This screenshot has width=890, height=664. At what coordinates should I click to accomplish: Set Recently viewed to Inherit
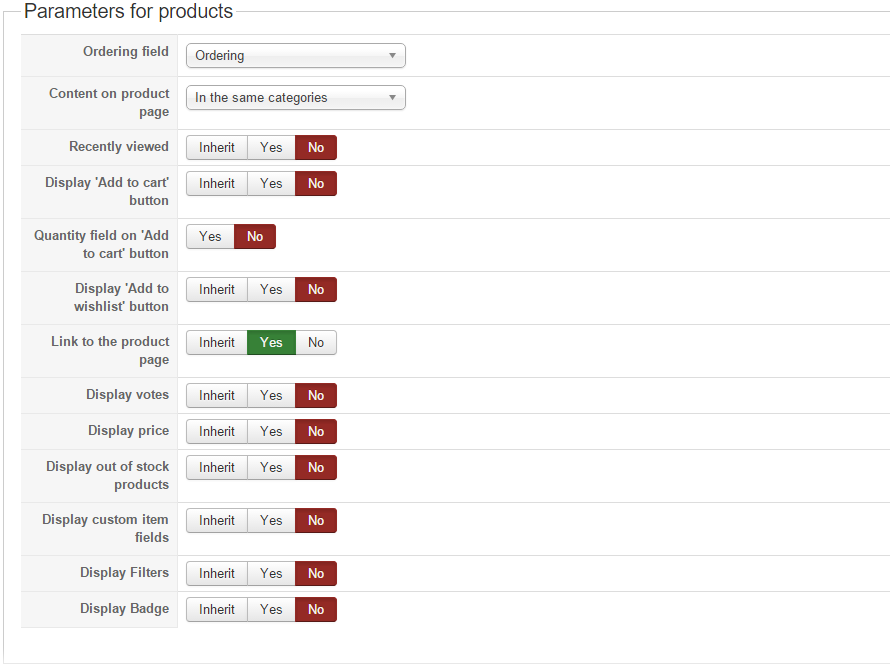[217, 148]
